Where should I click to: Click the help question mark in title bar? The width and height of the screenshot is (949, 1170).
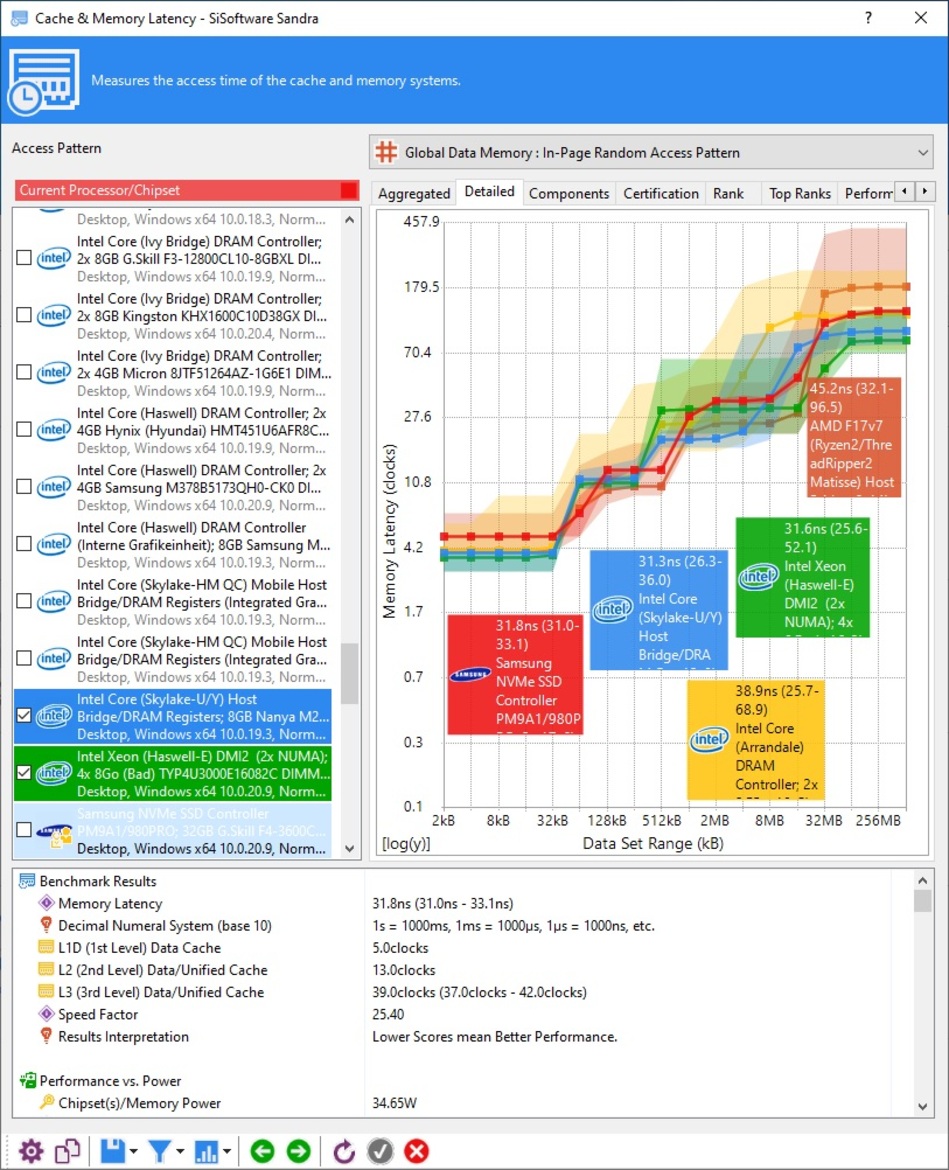tap(868, 18)
